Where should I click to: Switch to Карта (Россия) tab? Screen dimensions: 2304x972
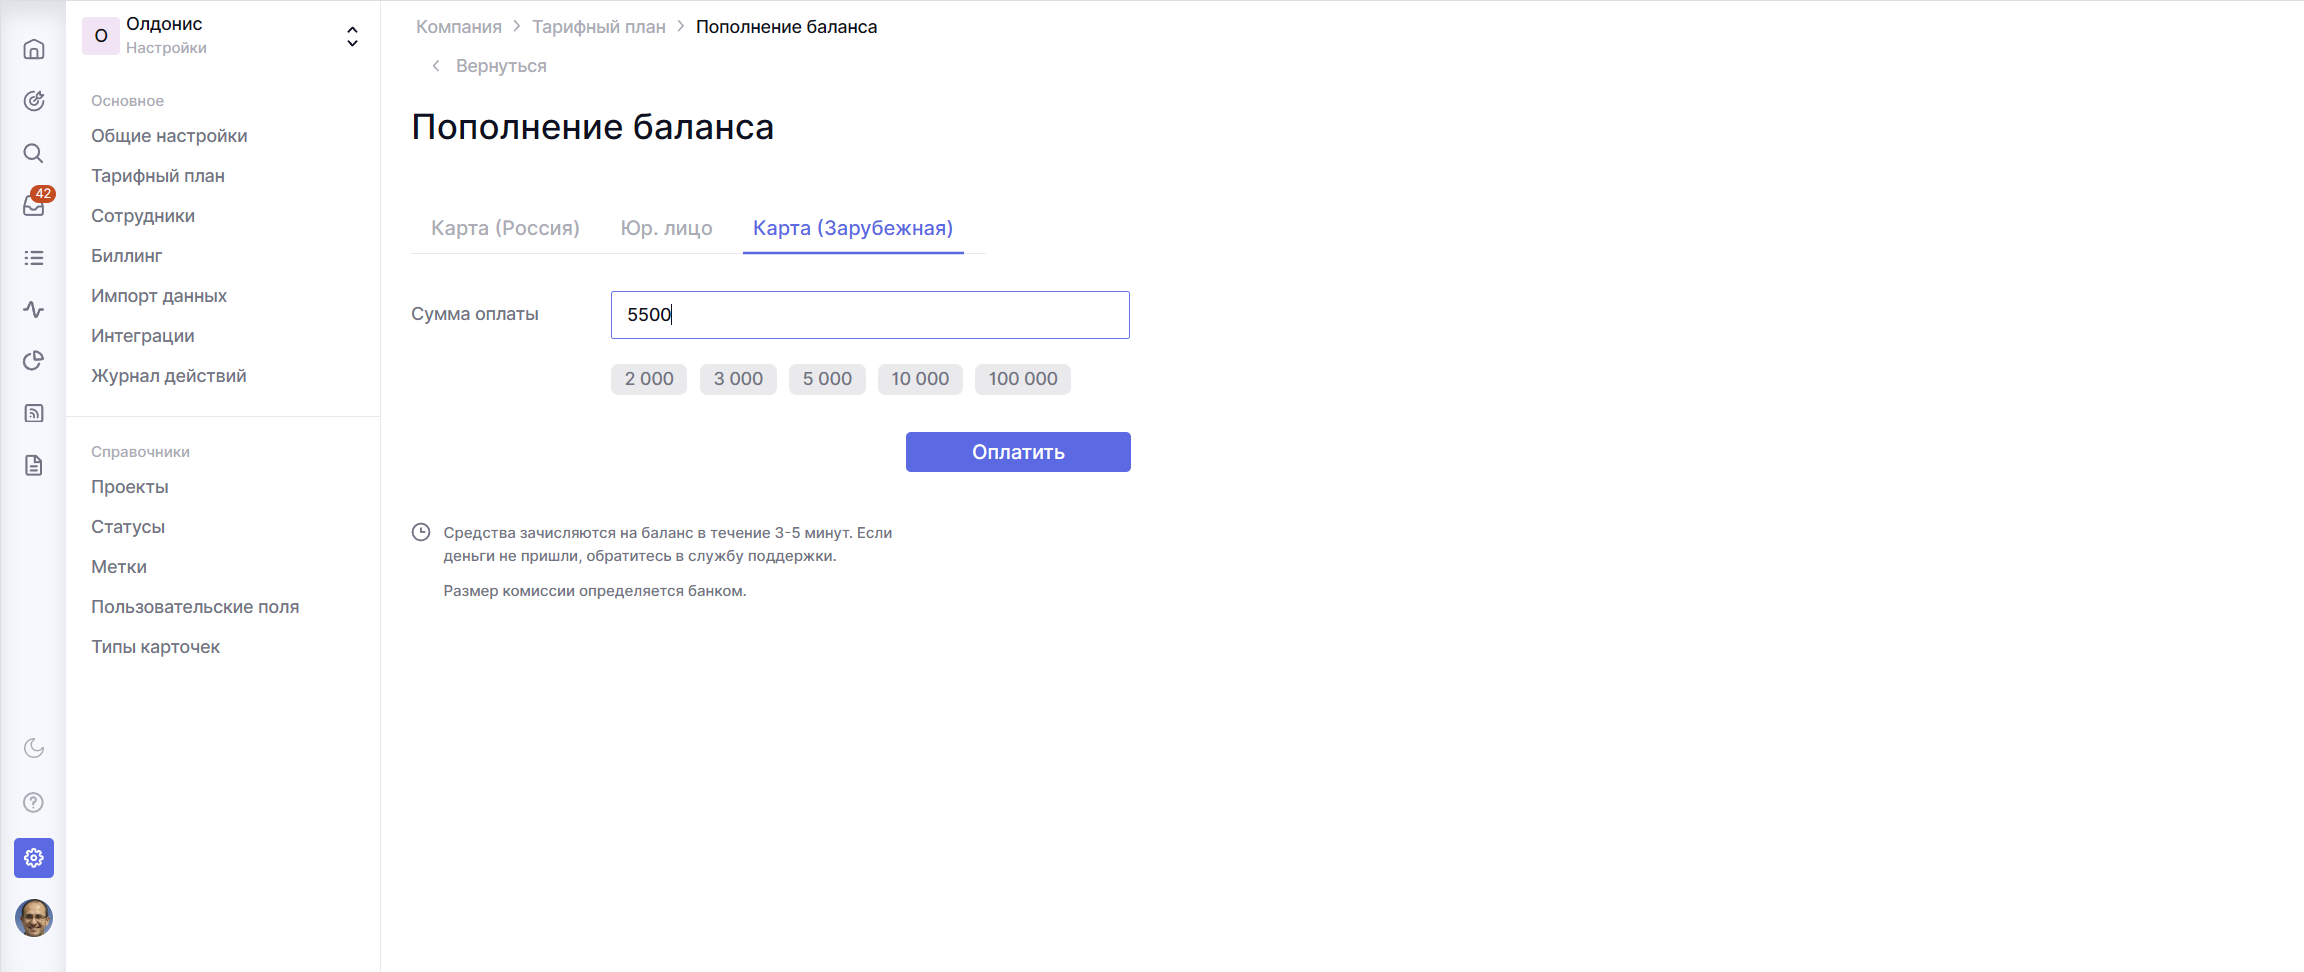(505, 228)
